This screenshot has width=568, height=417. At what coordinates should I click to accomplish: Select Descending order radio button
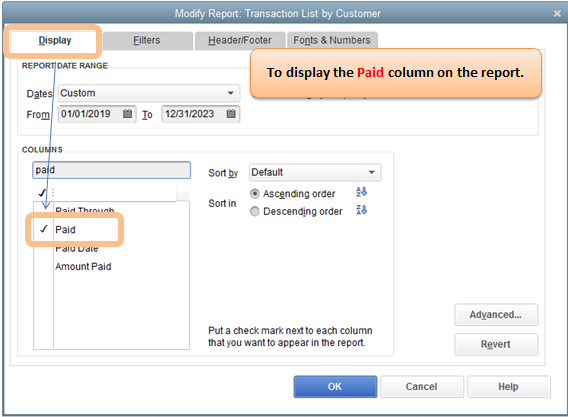pyautogui.click(x=255, y=211)
